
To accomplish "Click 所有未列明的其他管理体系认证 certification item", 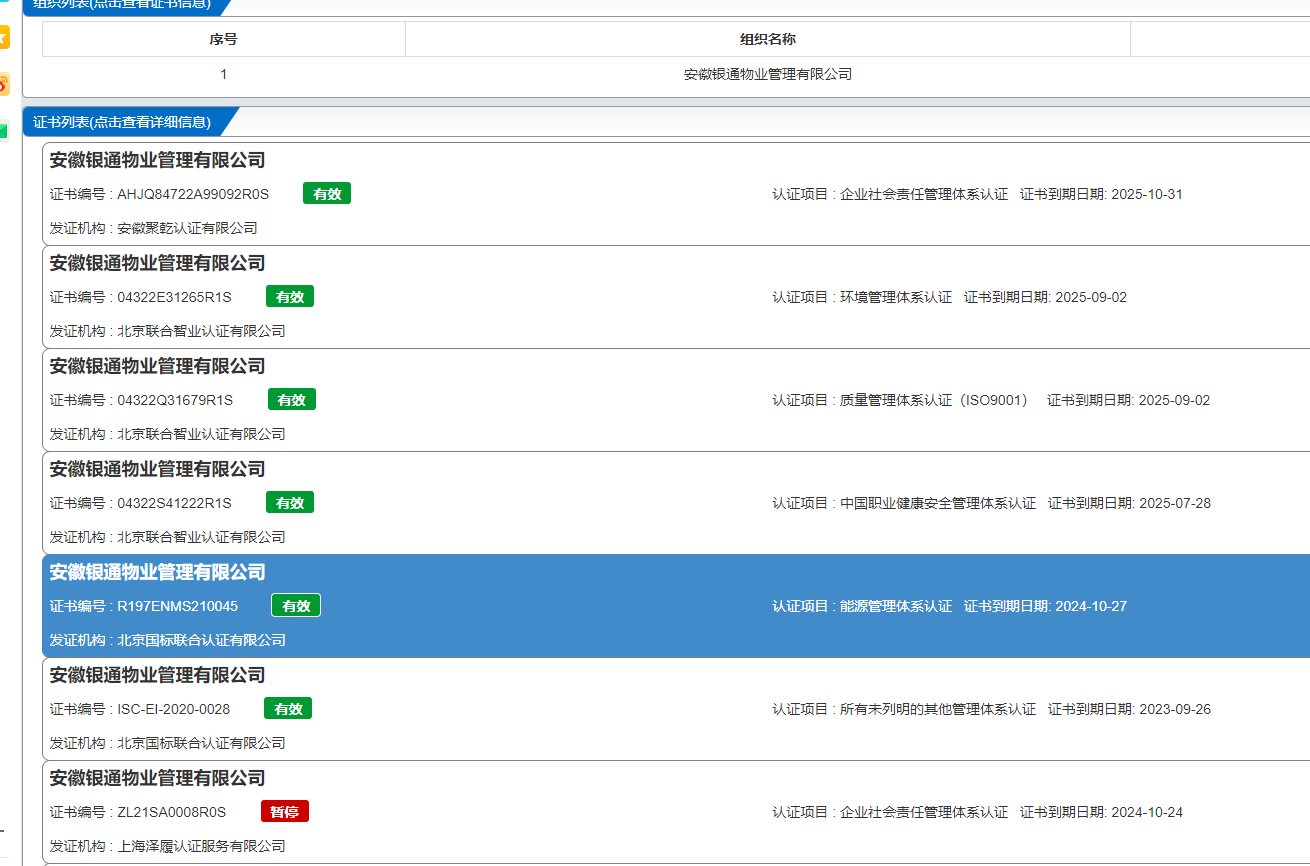I will 938,709.
